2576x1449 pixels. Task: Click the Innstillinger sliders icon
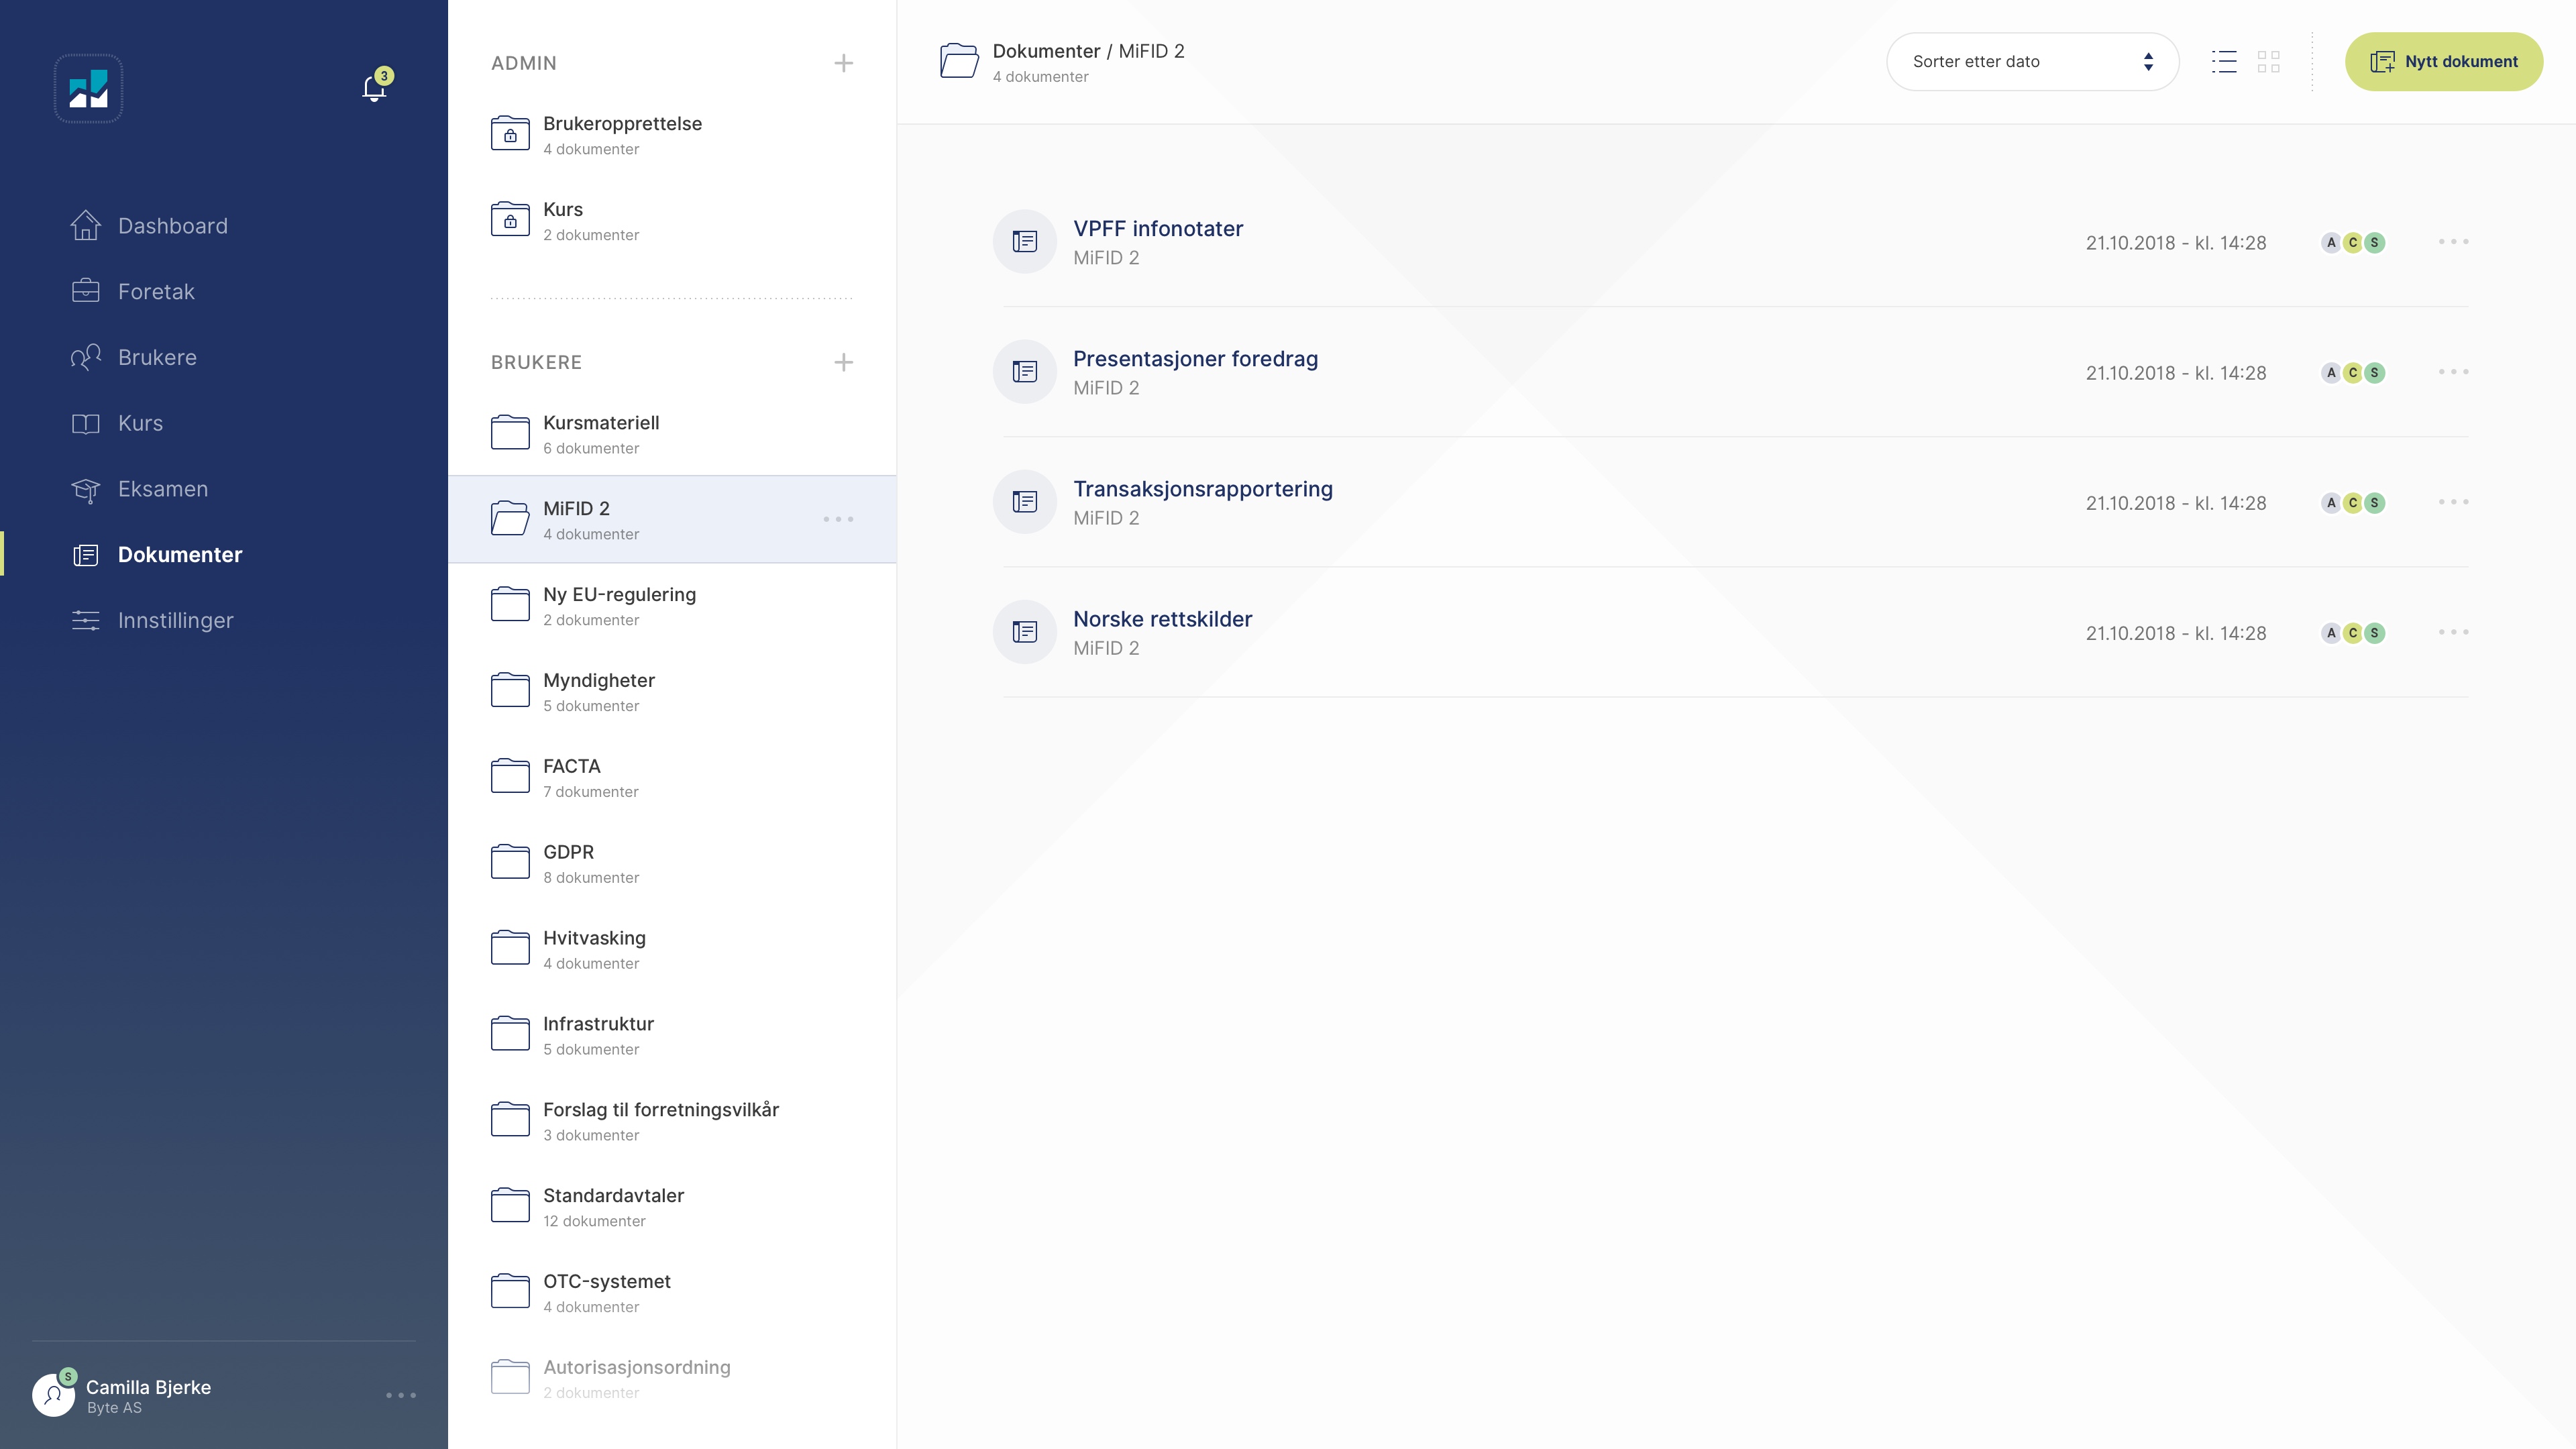click(86, 620)
